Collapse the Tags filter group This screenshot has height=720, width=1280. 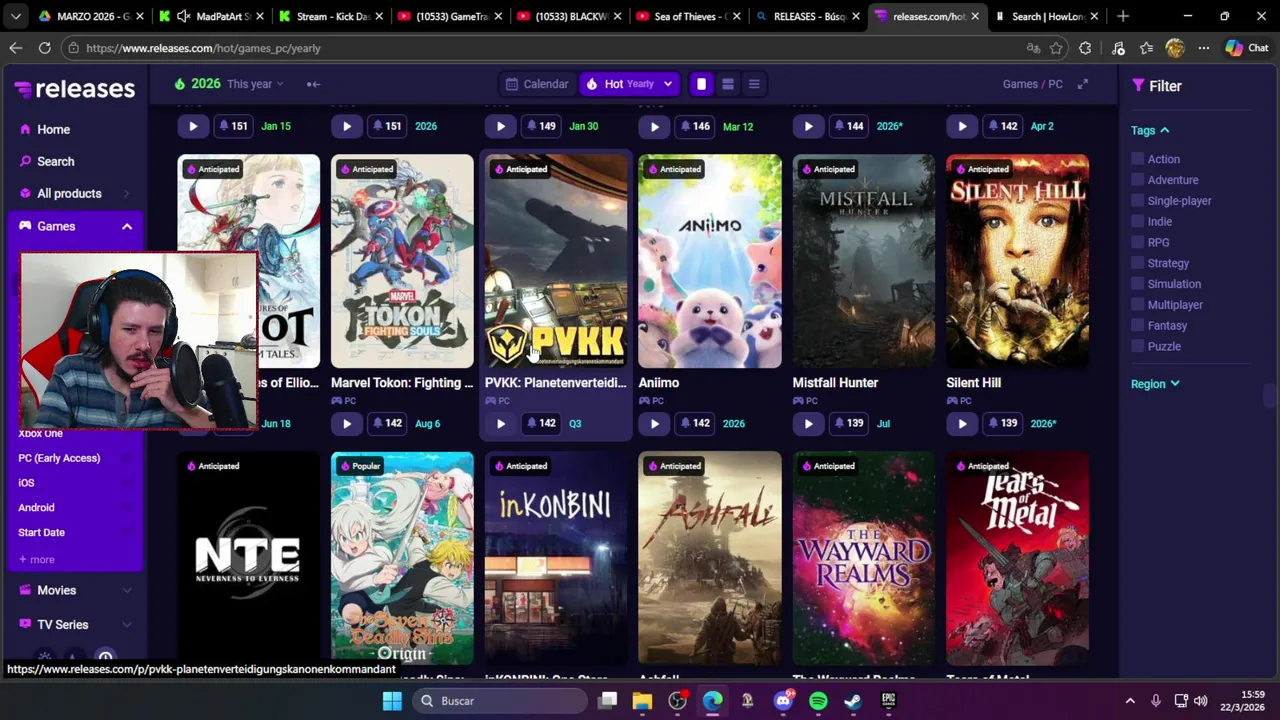tap(1150, 130)
